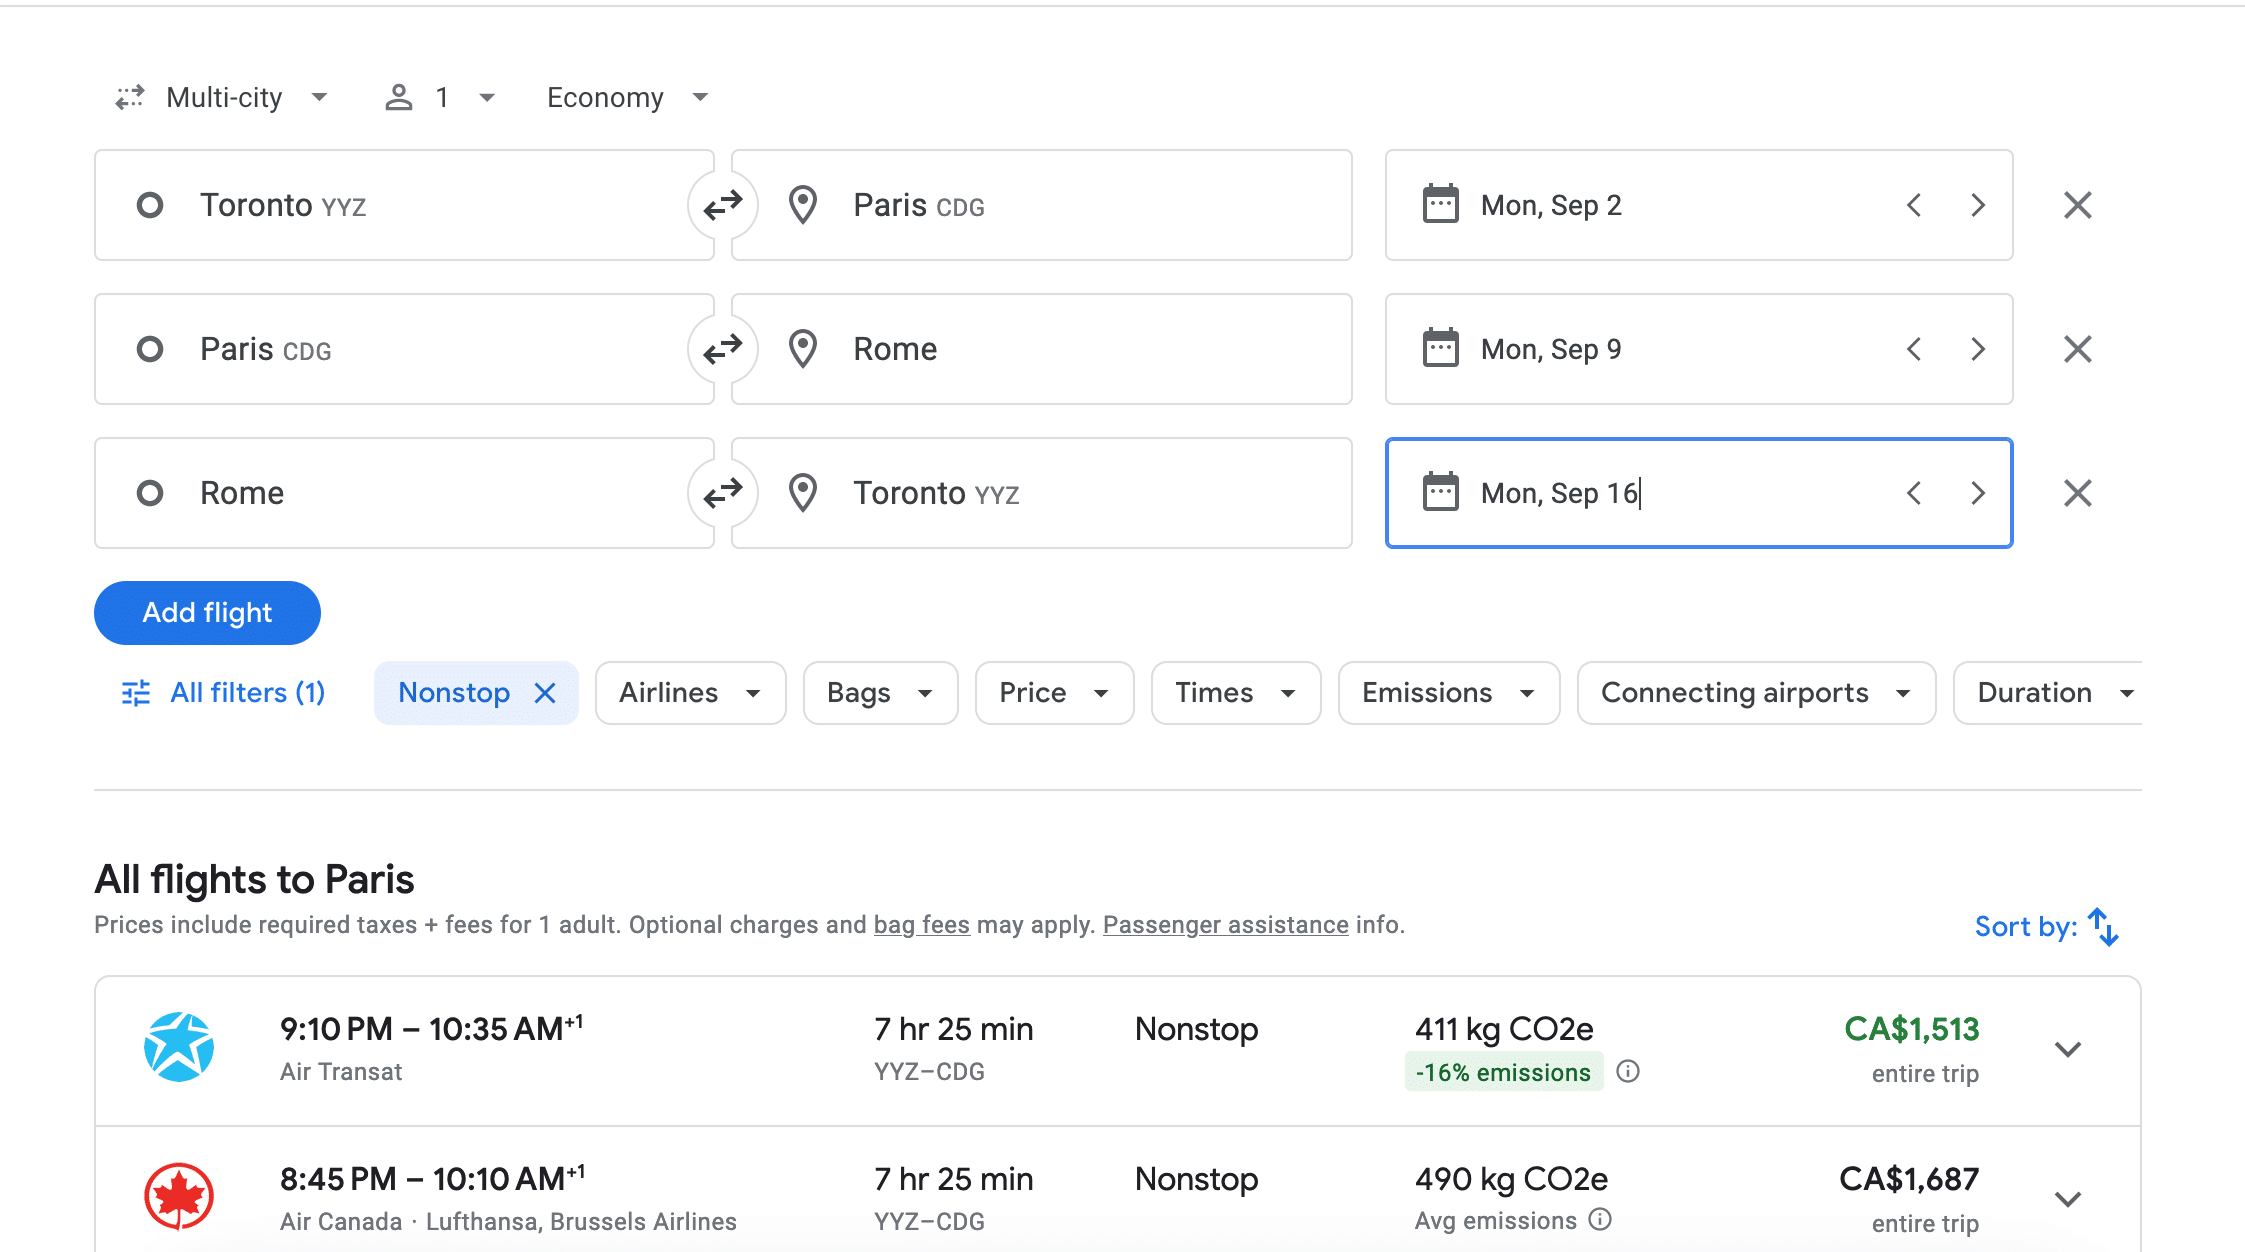This screenshot has width=2245, height=1252.
Task: Swap Paris and Rome in second leg
Action: click(x=722, y=349)
